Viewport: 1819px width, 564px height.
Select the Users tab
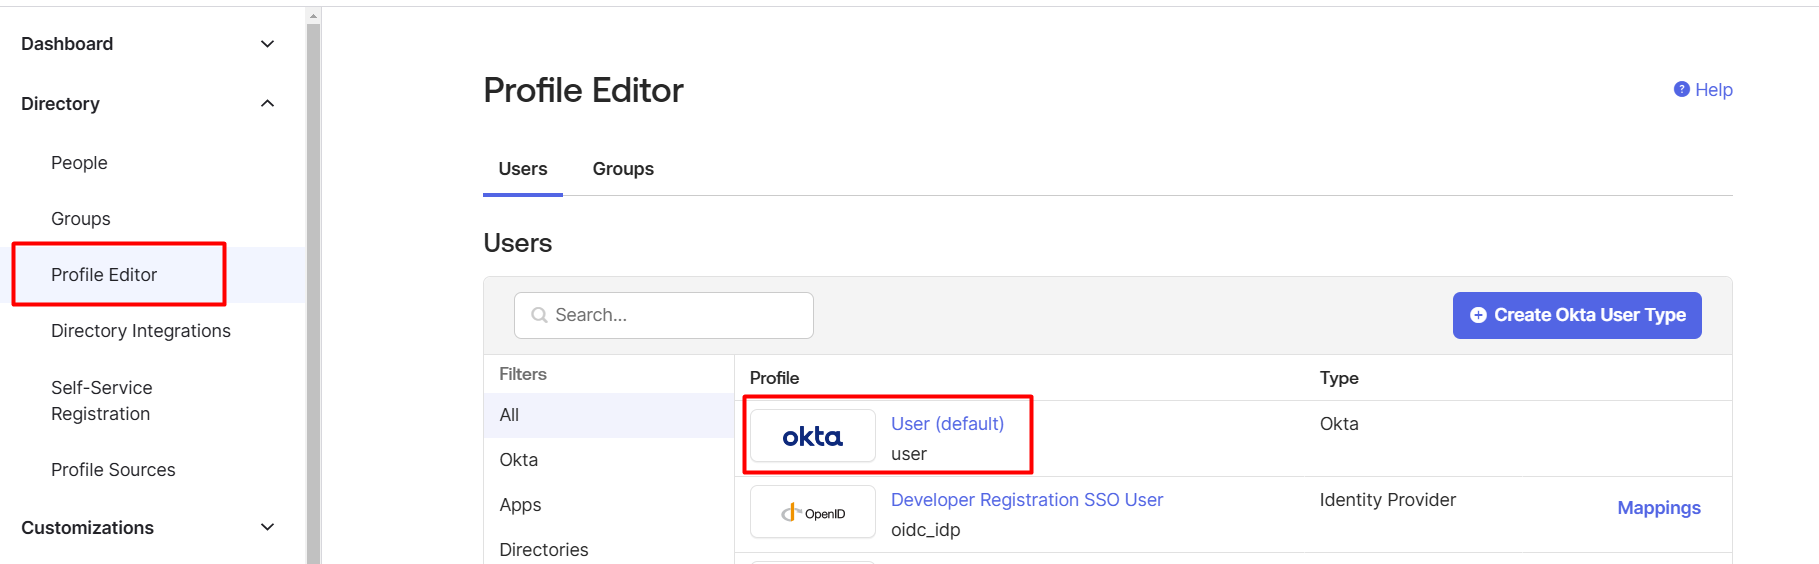[x=523, y=169]
